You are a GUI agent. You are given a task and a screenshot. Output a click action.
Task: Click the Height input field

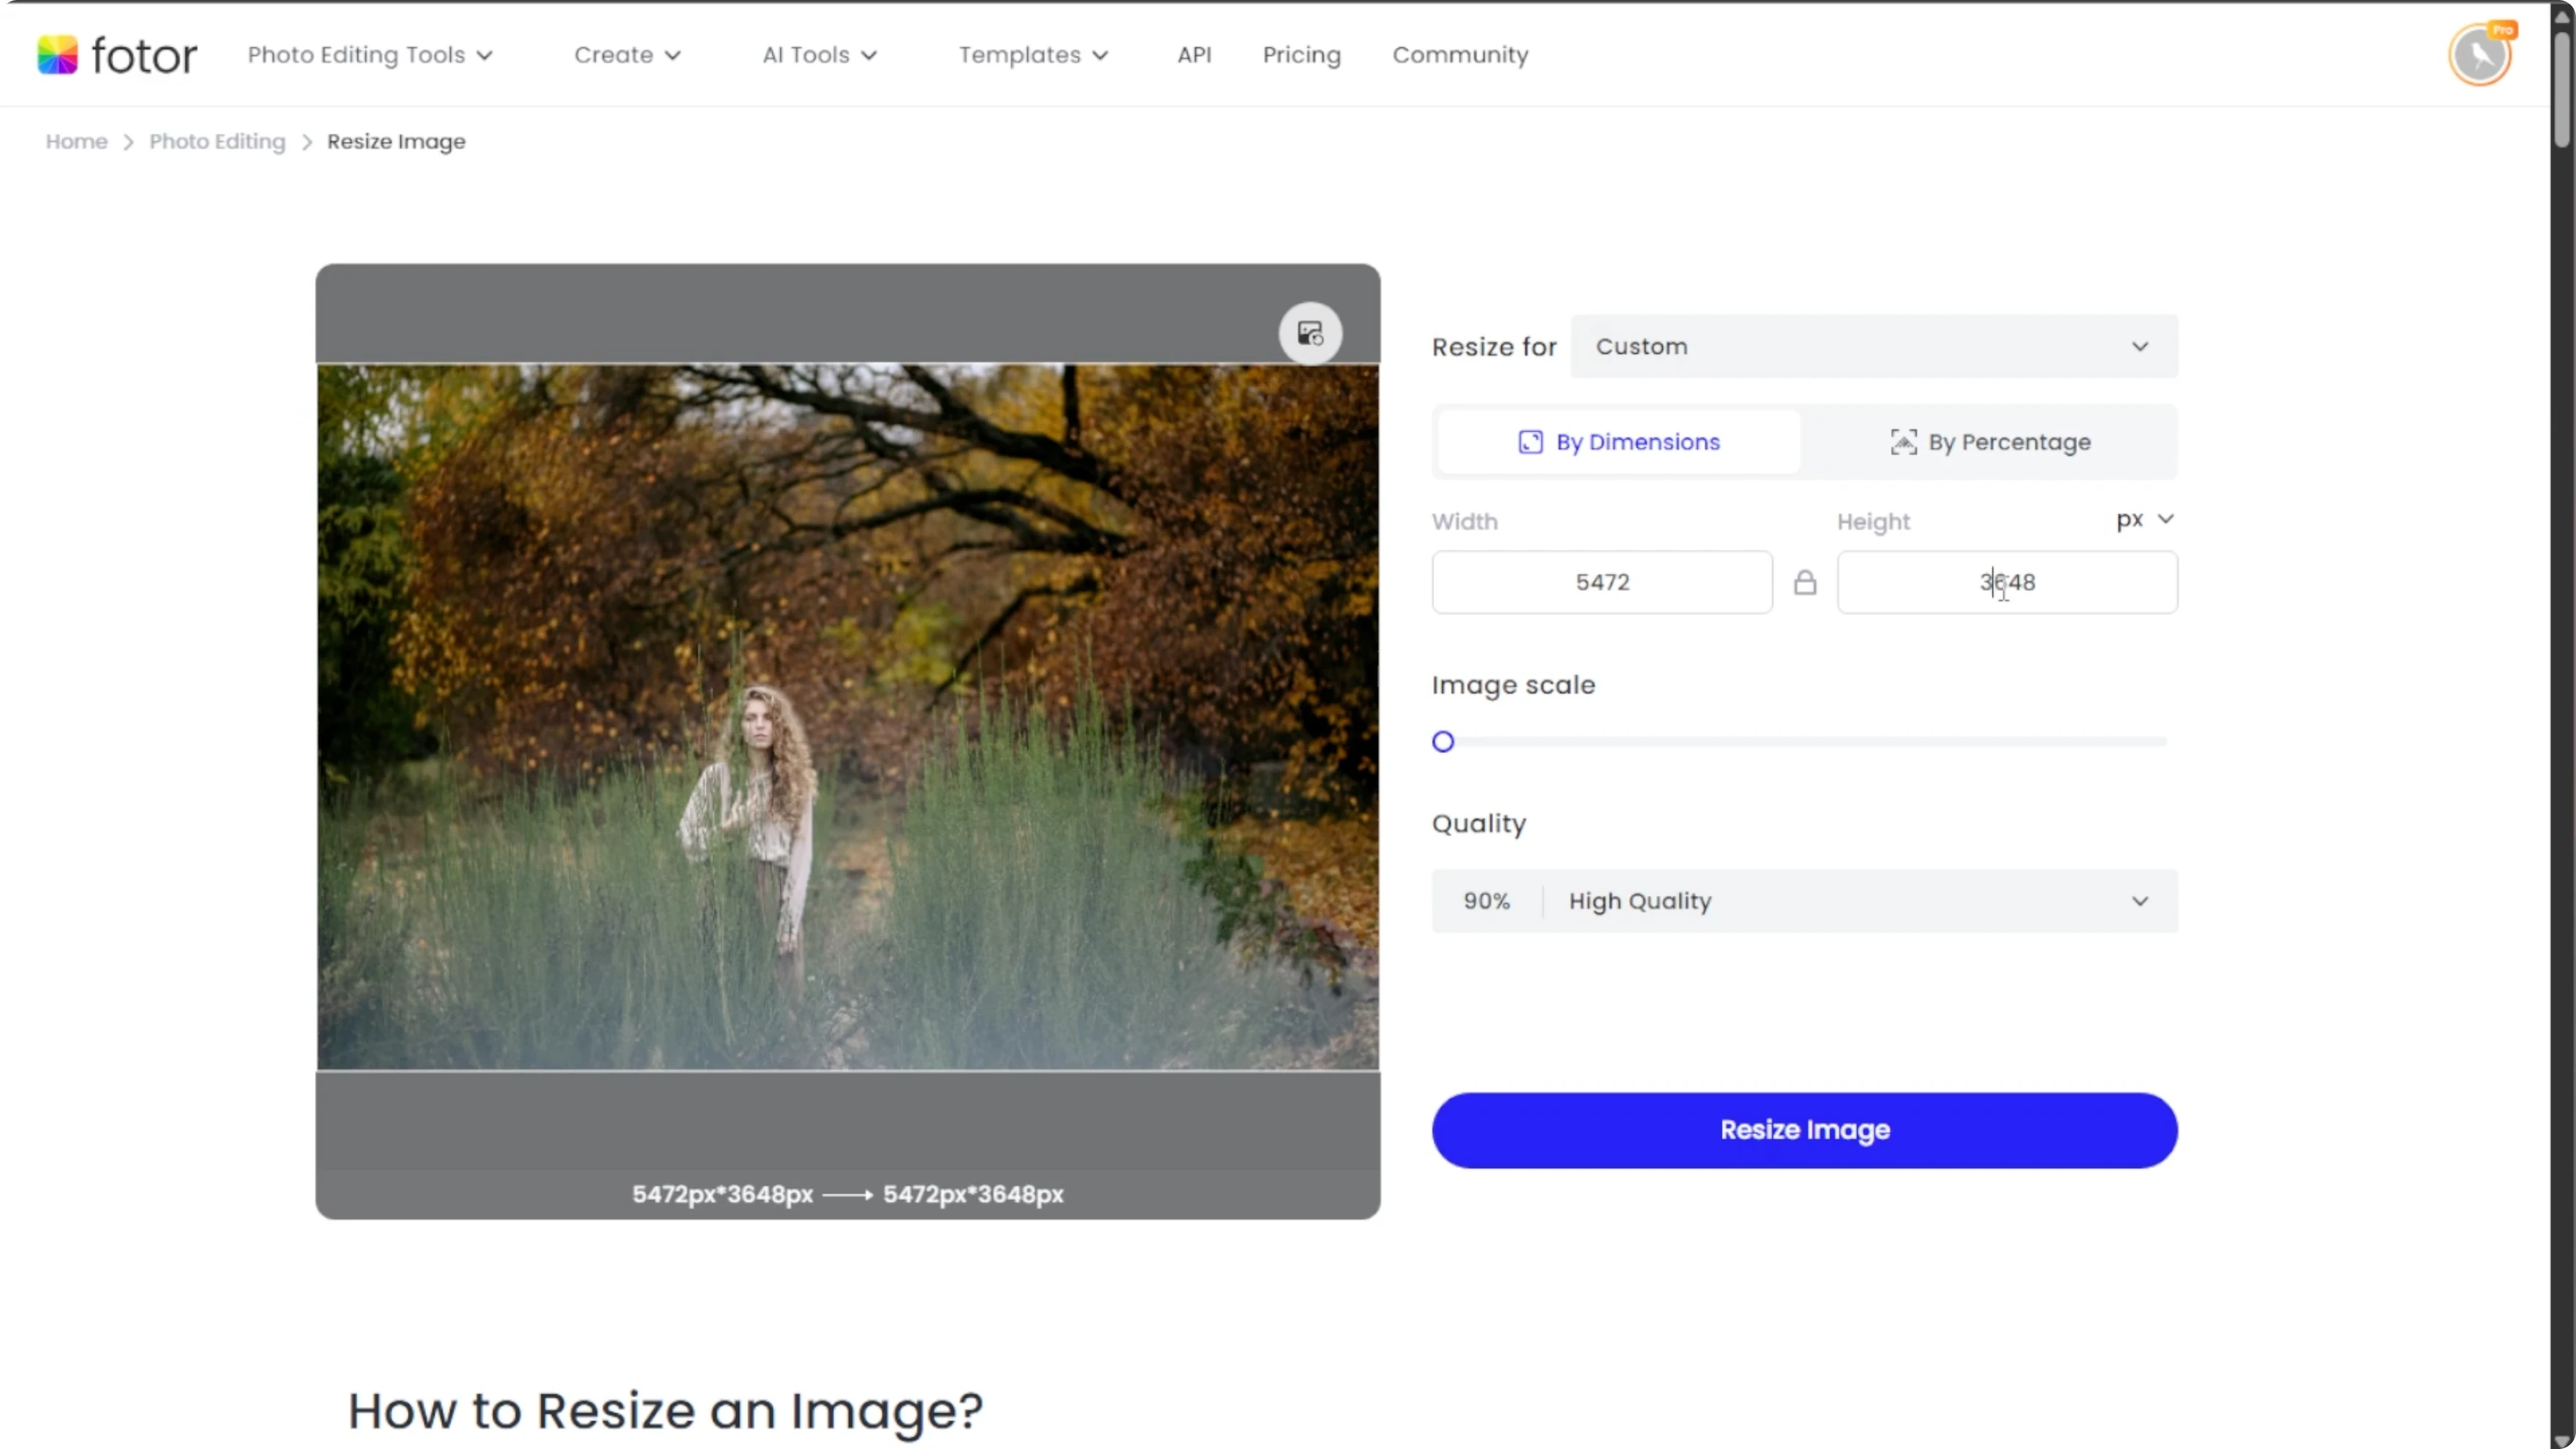tap(2007, 582)
